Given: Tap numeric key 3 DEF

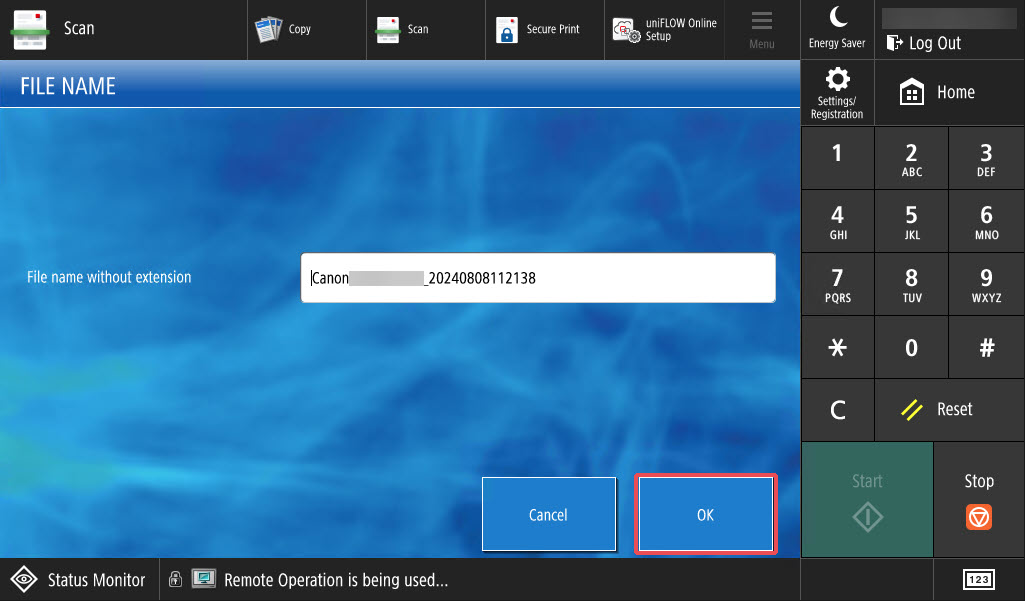Looking at the screenshot, I should [986, 158].
